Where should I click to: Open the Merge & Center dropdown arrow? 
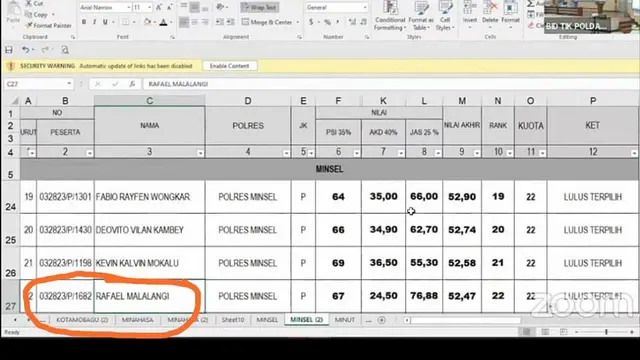click(298, 22)
